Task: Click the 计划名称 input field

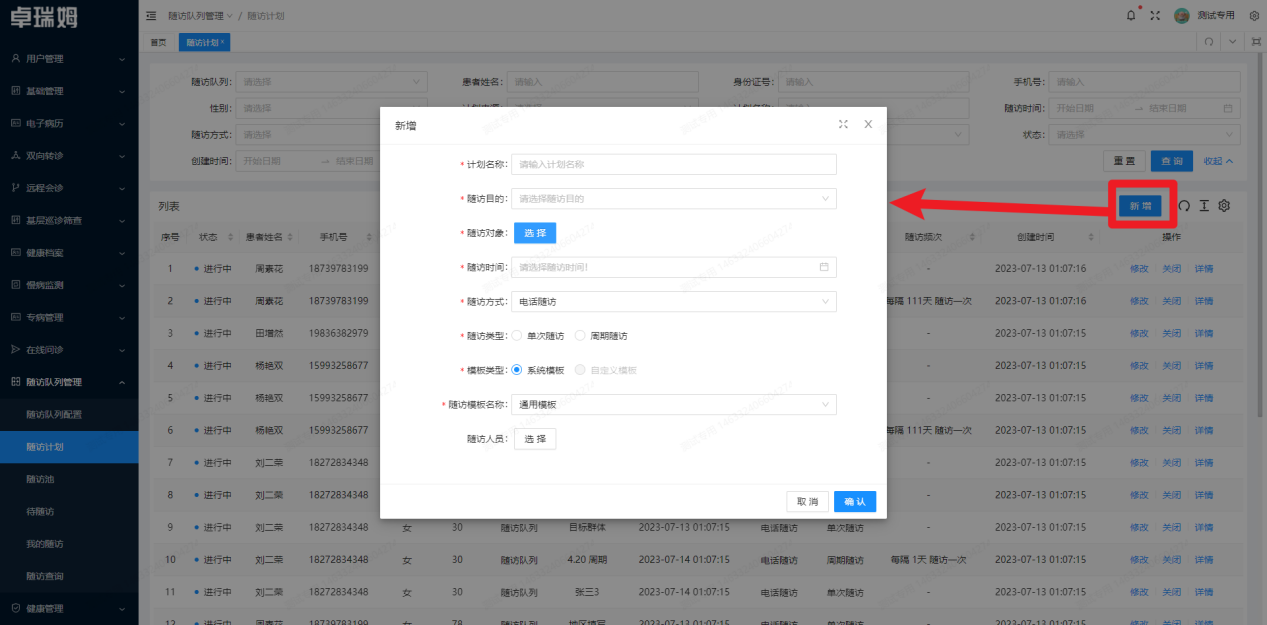Action: (673, 165)
